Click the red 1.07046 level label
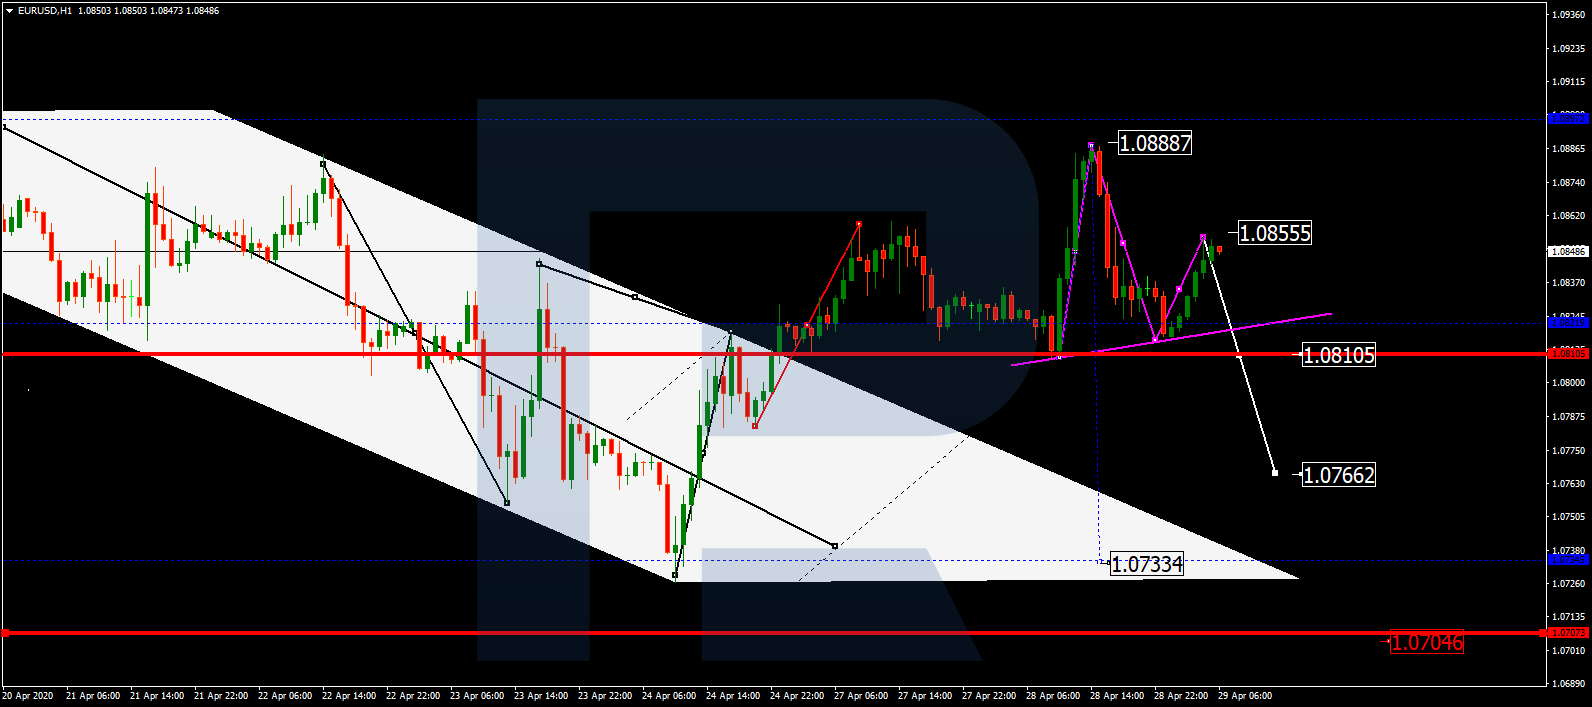Image resolution: width=1592 pixels, height=707 pixels. tap(1427, 642)
